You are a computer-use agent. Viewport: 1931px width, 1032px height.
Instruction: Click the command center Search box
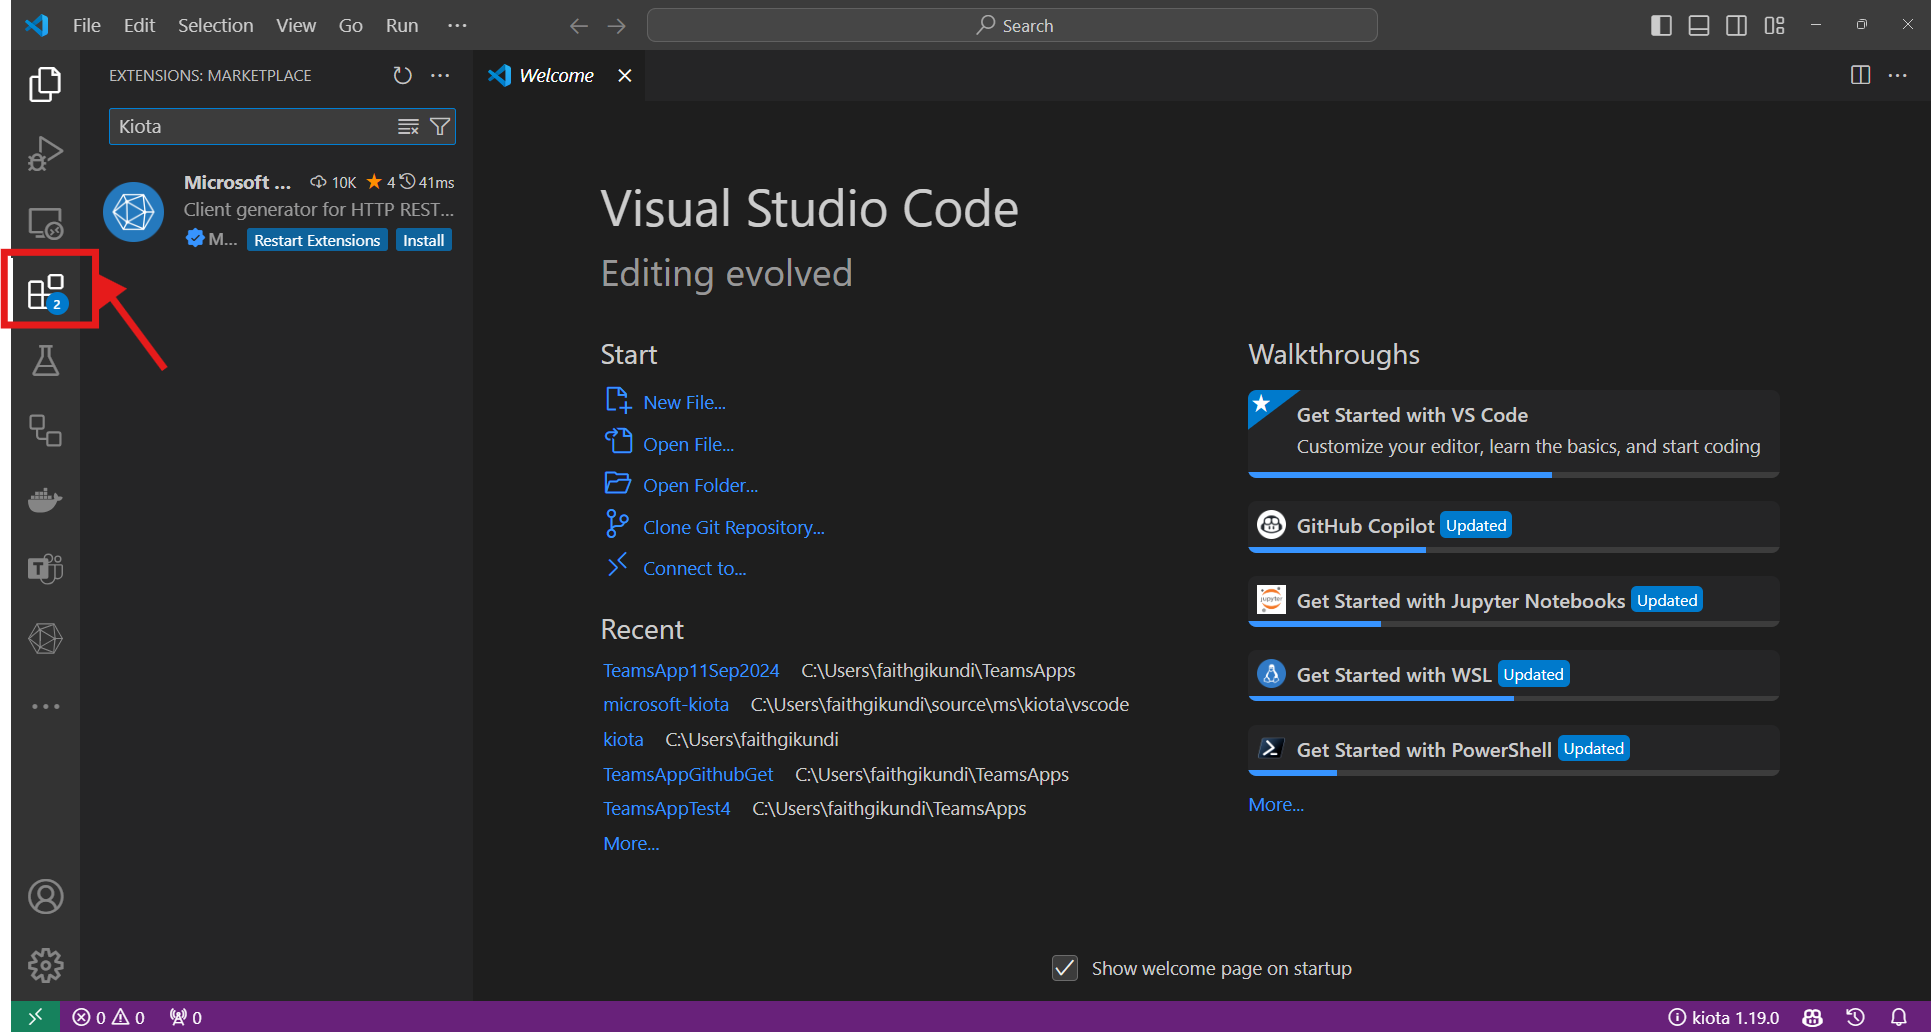tap(1012, 26)
